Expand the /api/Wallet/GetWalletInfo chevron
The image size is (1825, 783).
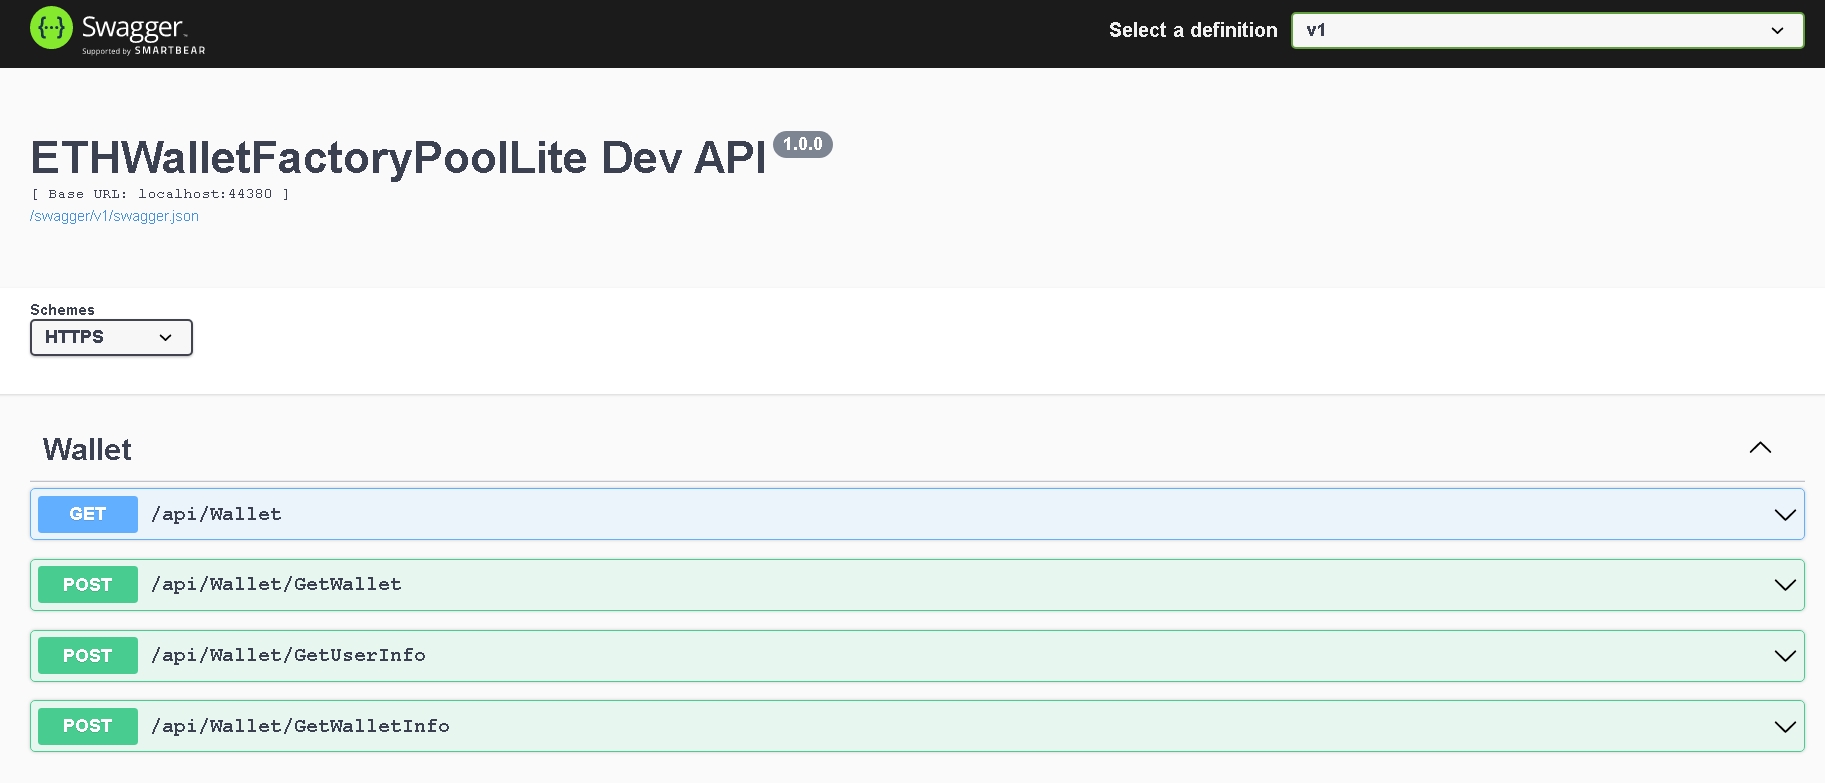[x=1785, y=727]
